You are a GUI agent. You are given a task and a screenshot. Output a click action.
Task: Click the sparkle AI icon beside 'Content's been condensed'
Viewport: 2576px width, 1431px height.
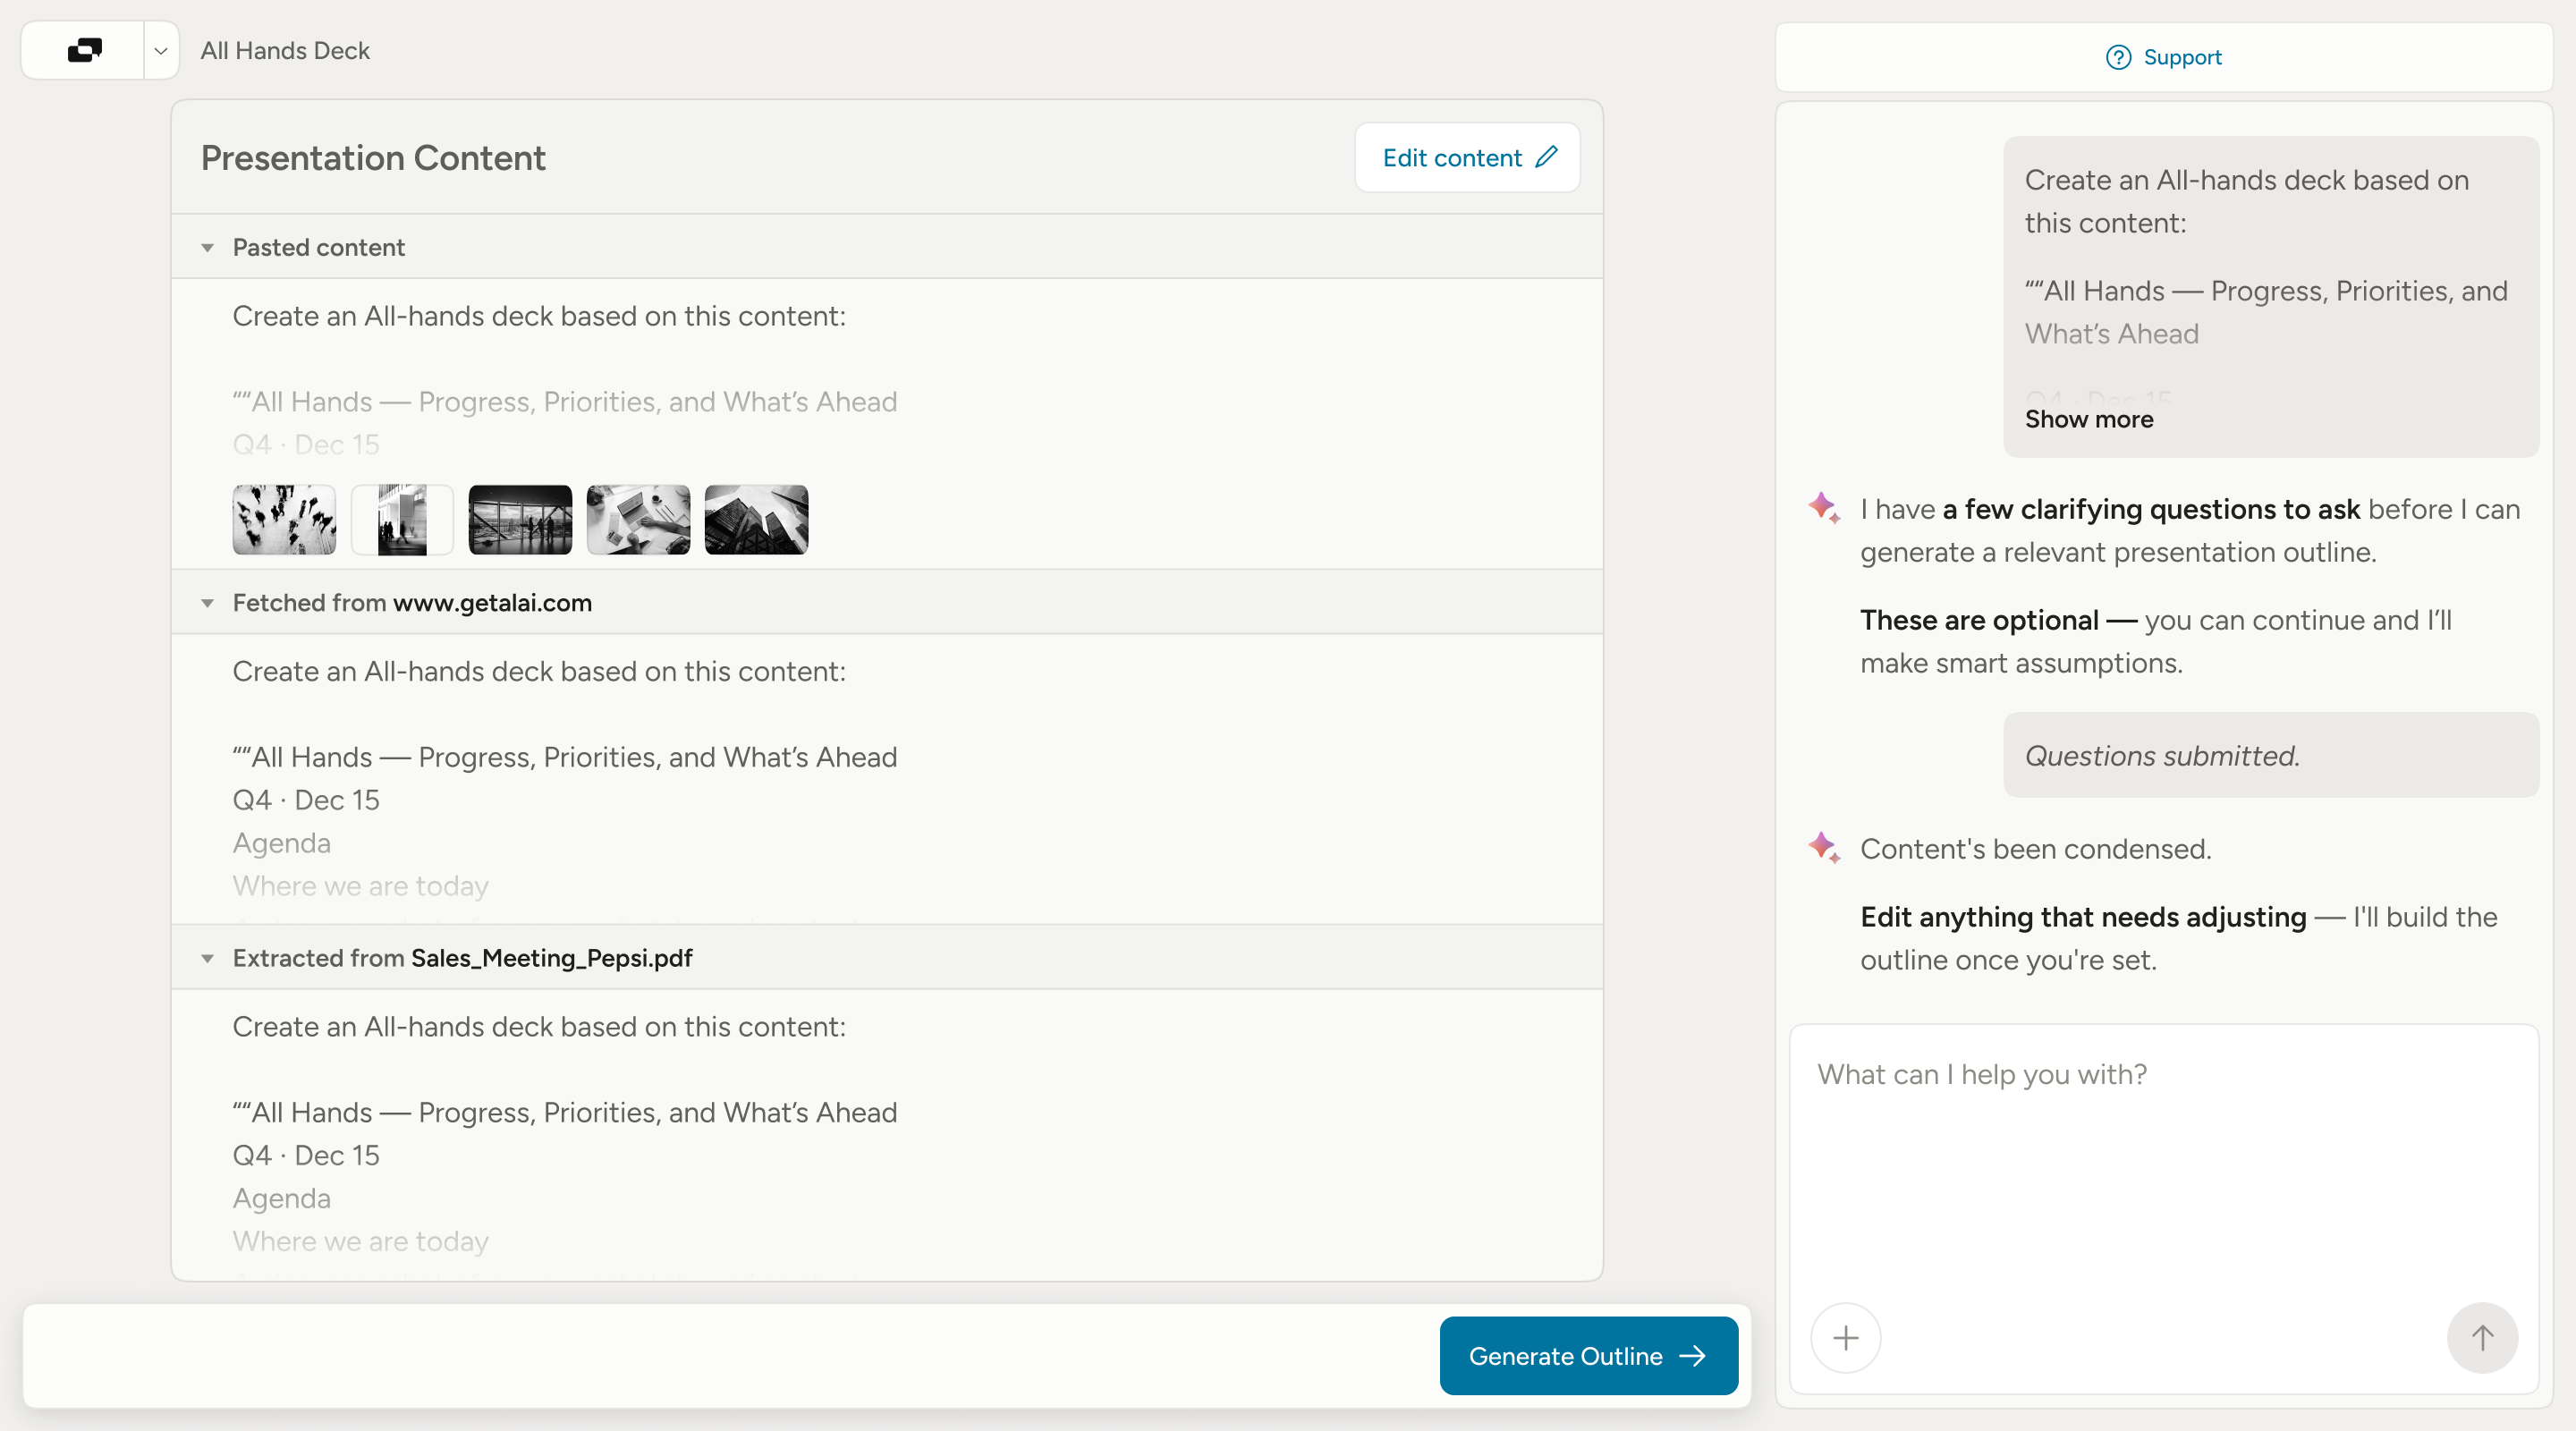[x=1824, y=848]
